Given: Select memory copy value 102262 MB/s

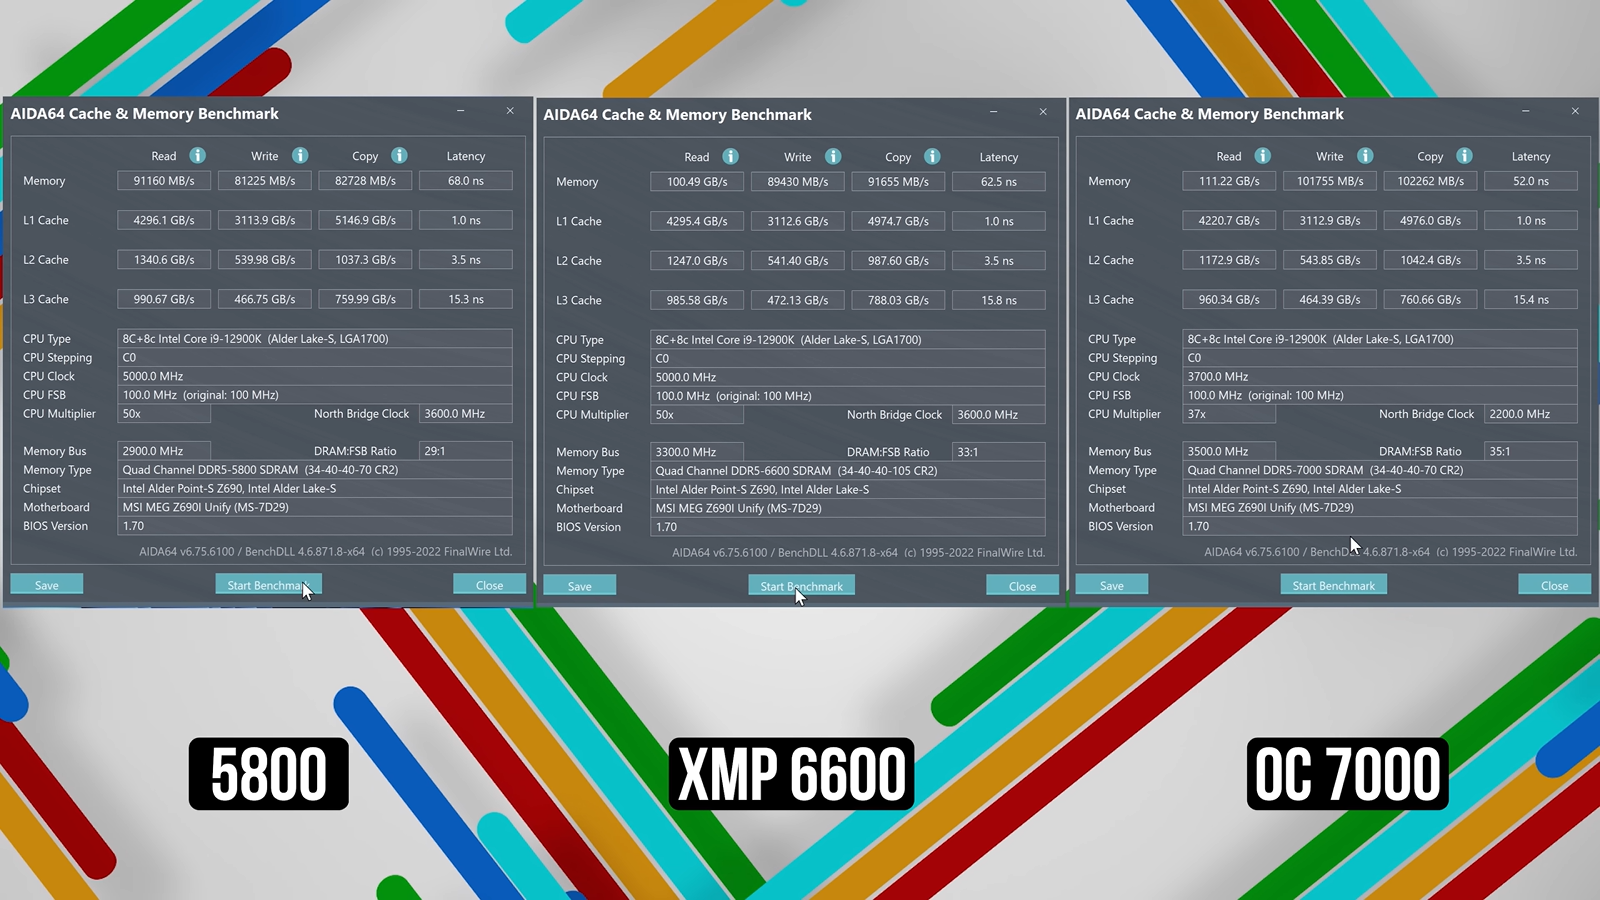Looking at the screenshot, I should point(1430,181).
